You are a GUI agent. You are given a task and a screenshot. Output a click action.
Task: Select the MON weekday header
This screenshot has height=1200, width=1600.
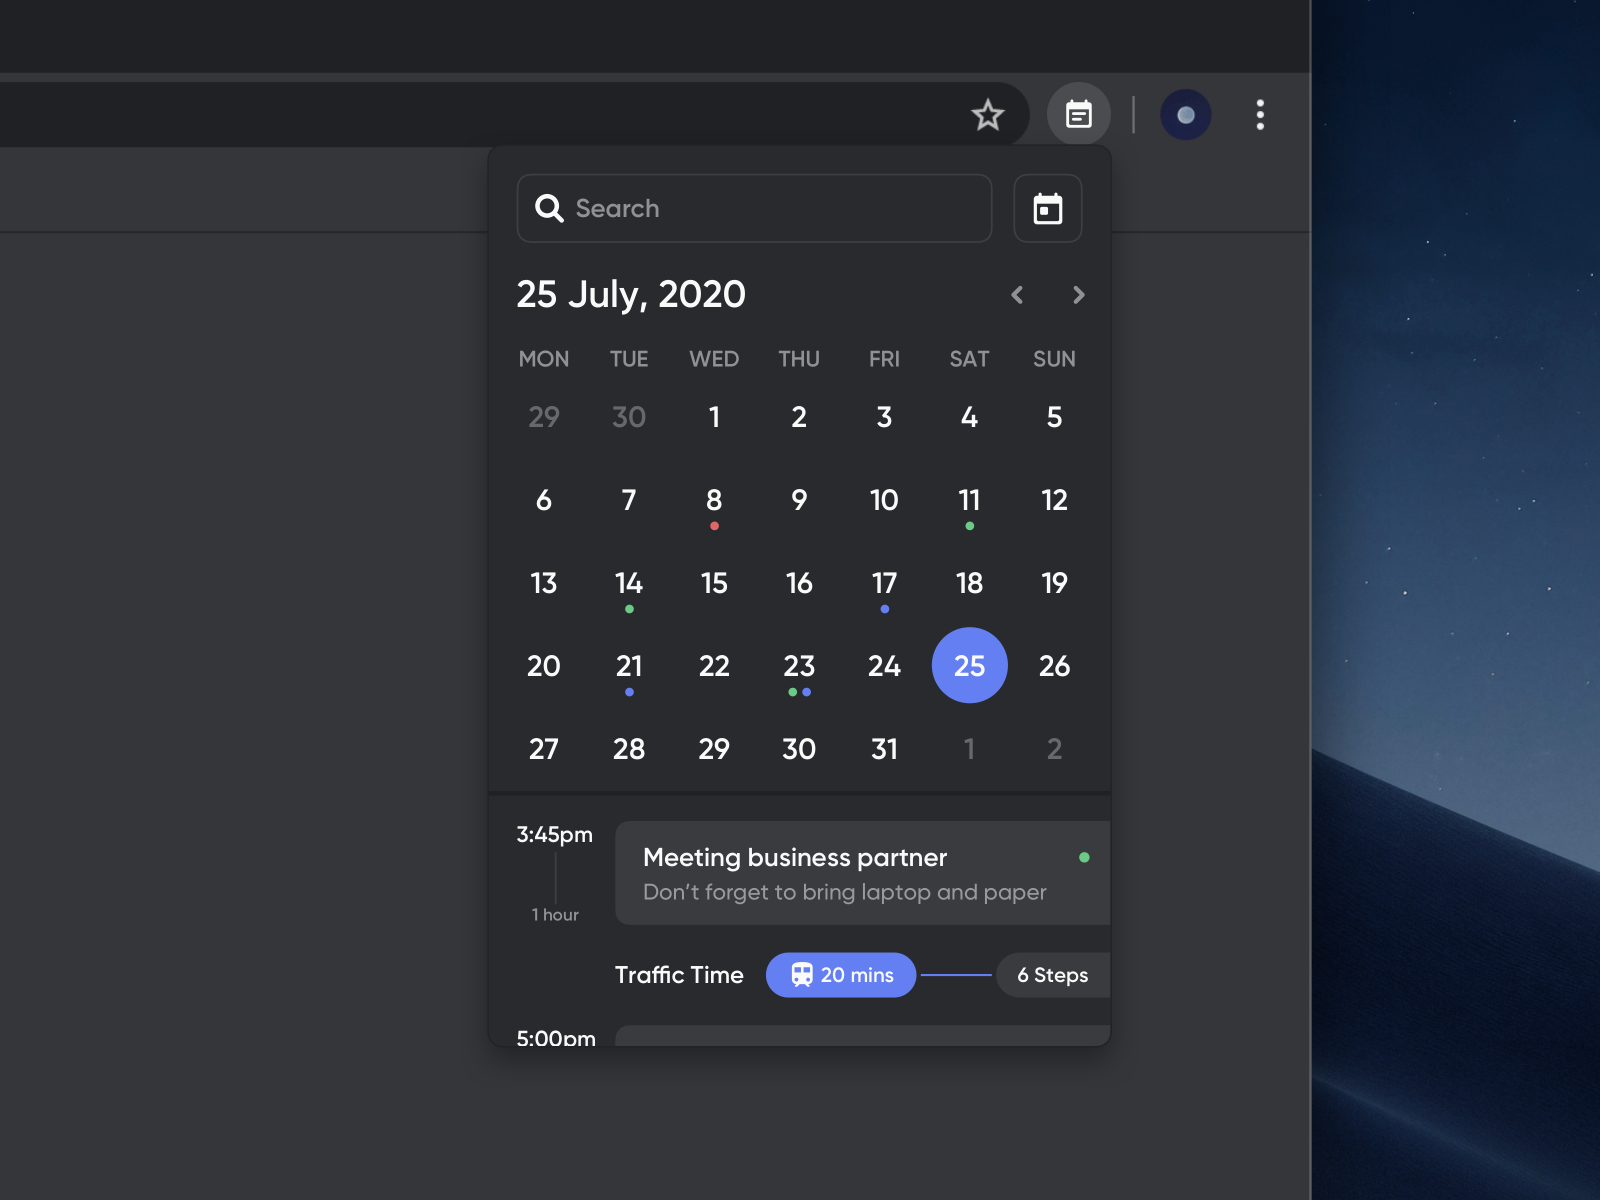[544, 359]
